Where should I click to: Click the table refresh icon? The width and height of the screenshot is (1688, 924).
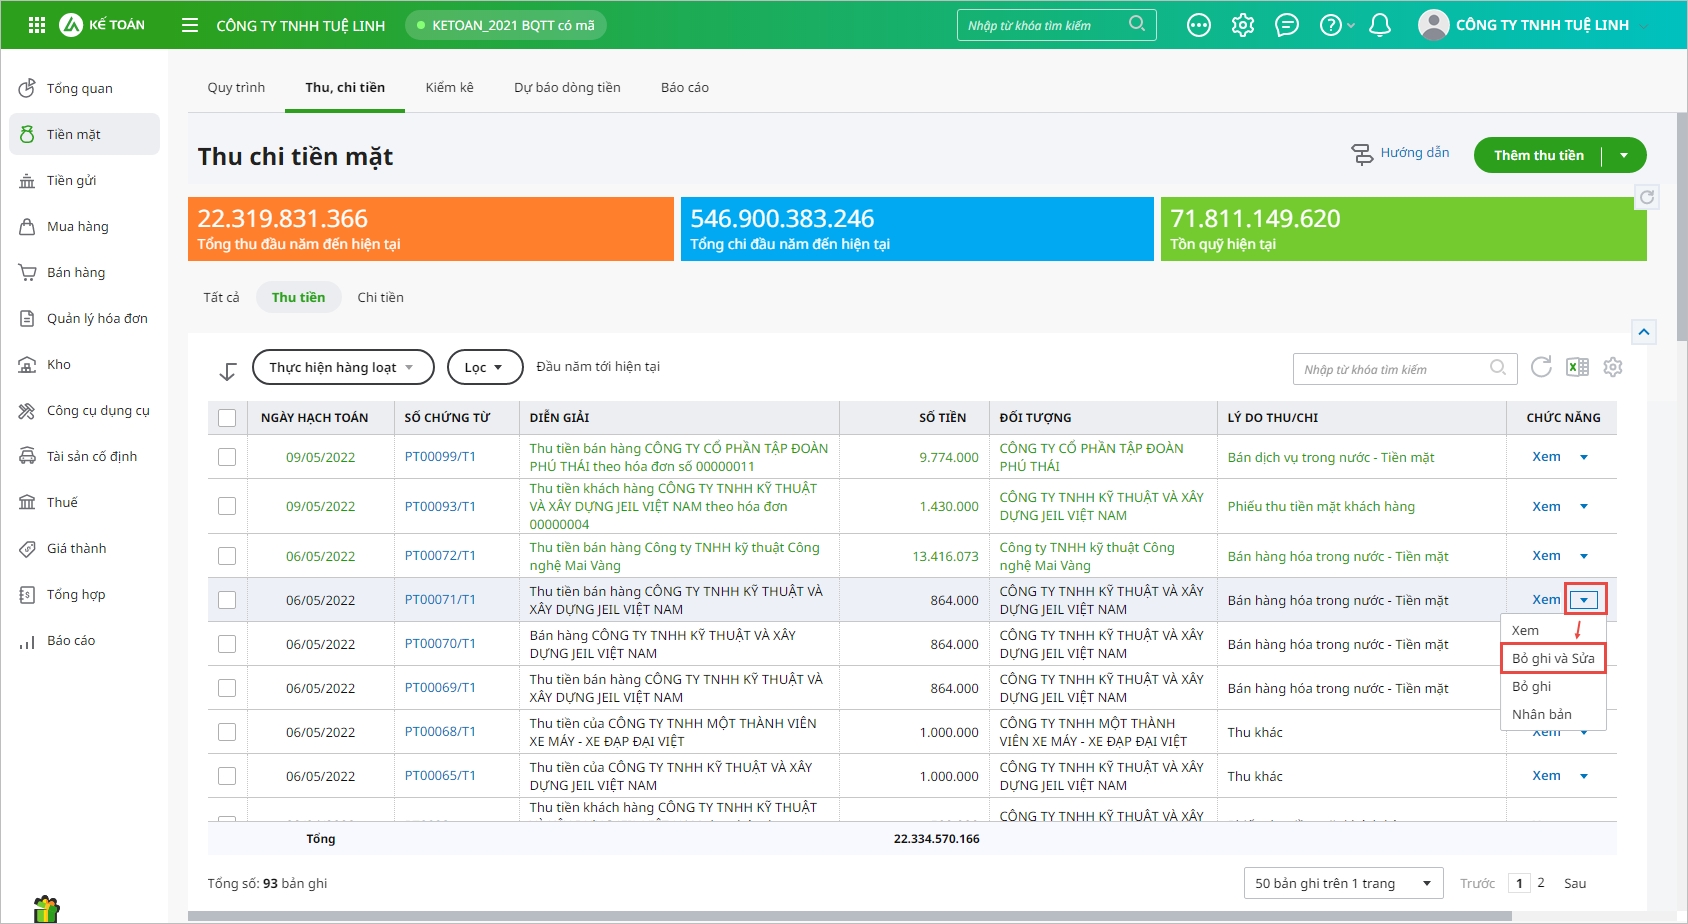click(x=1541, y=367)
